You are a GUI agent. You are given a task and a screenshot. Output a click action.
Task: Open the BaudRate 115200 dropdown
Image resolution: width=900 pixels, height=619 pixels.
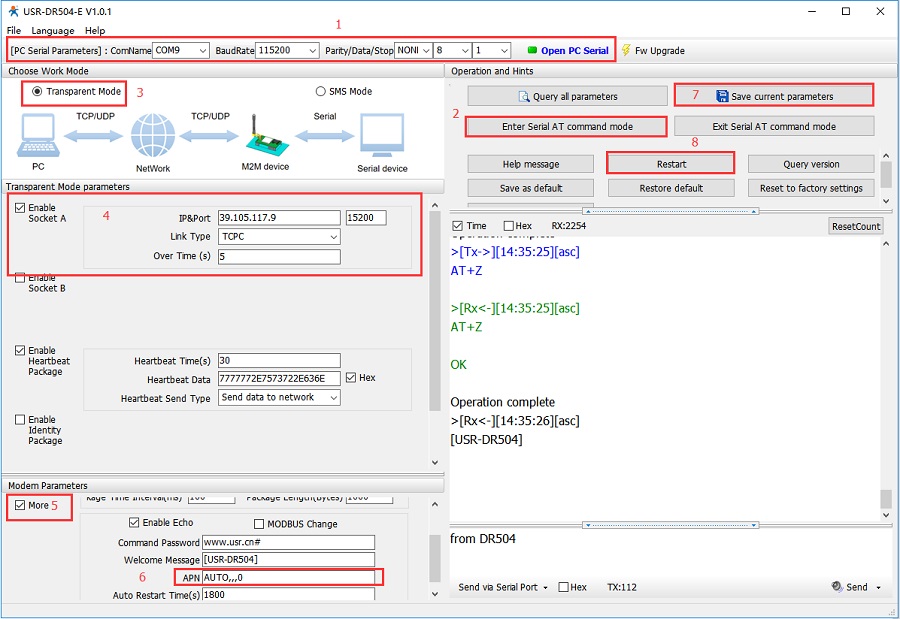tap(286, 51)
